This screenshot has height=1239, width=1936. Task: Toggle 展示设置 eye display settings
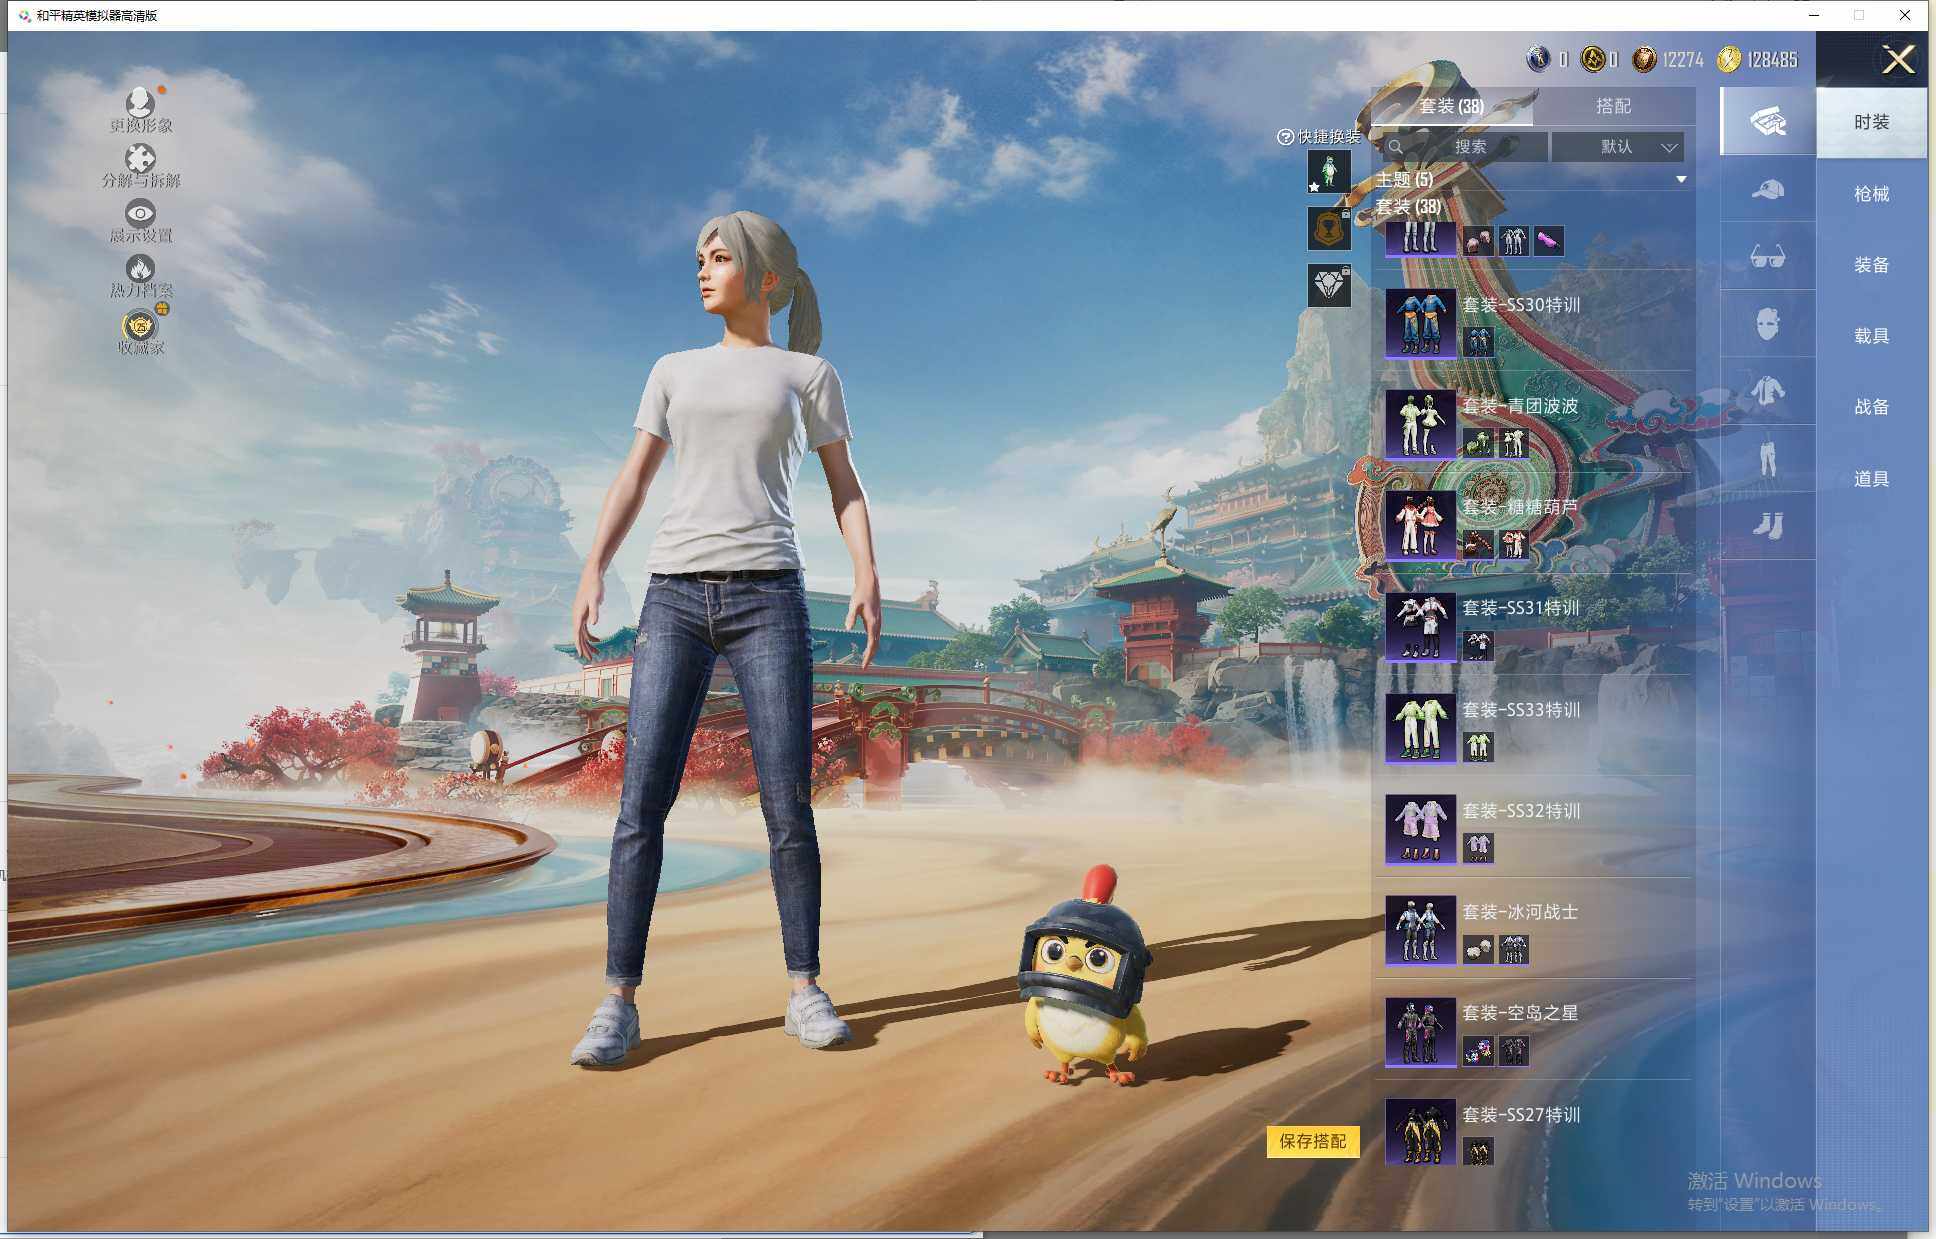(140, 214)
